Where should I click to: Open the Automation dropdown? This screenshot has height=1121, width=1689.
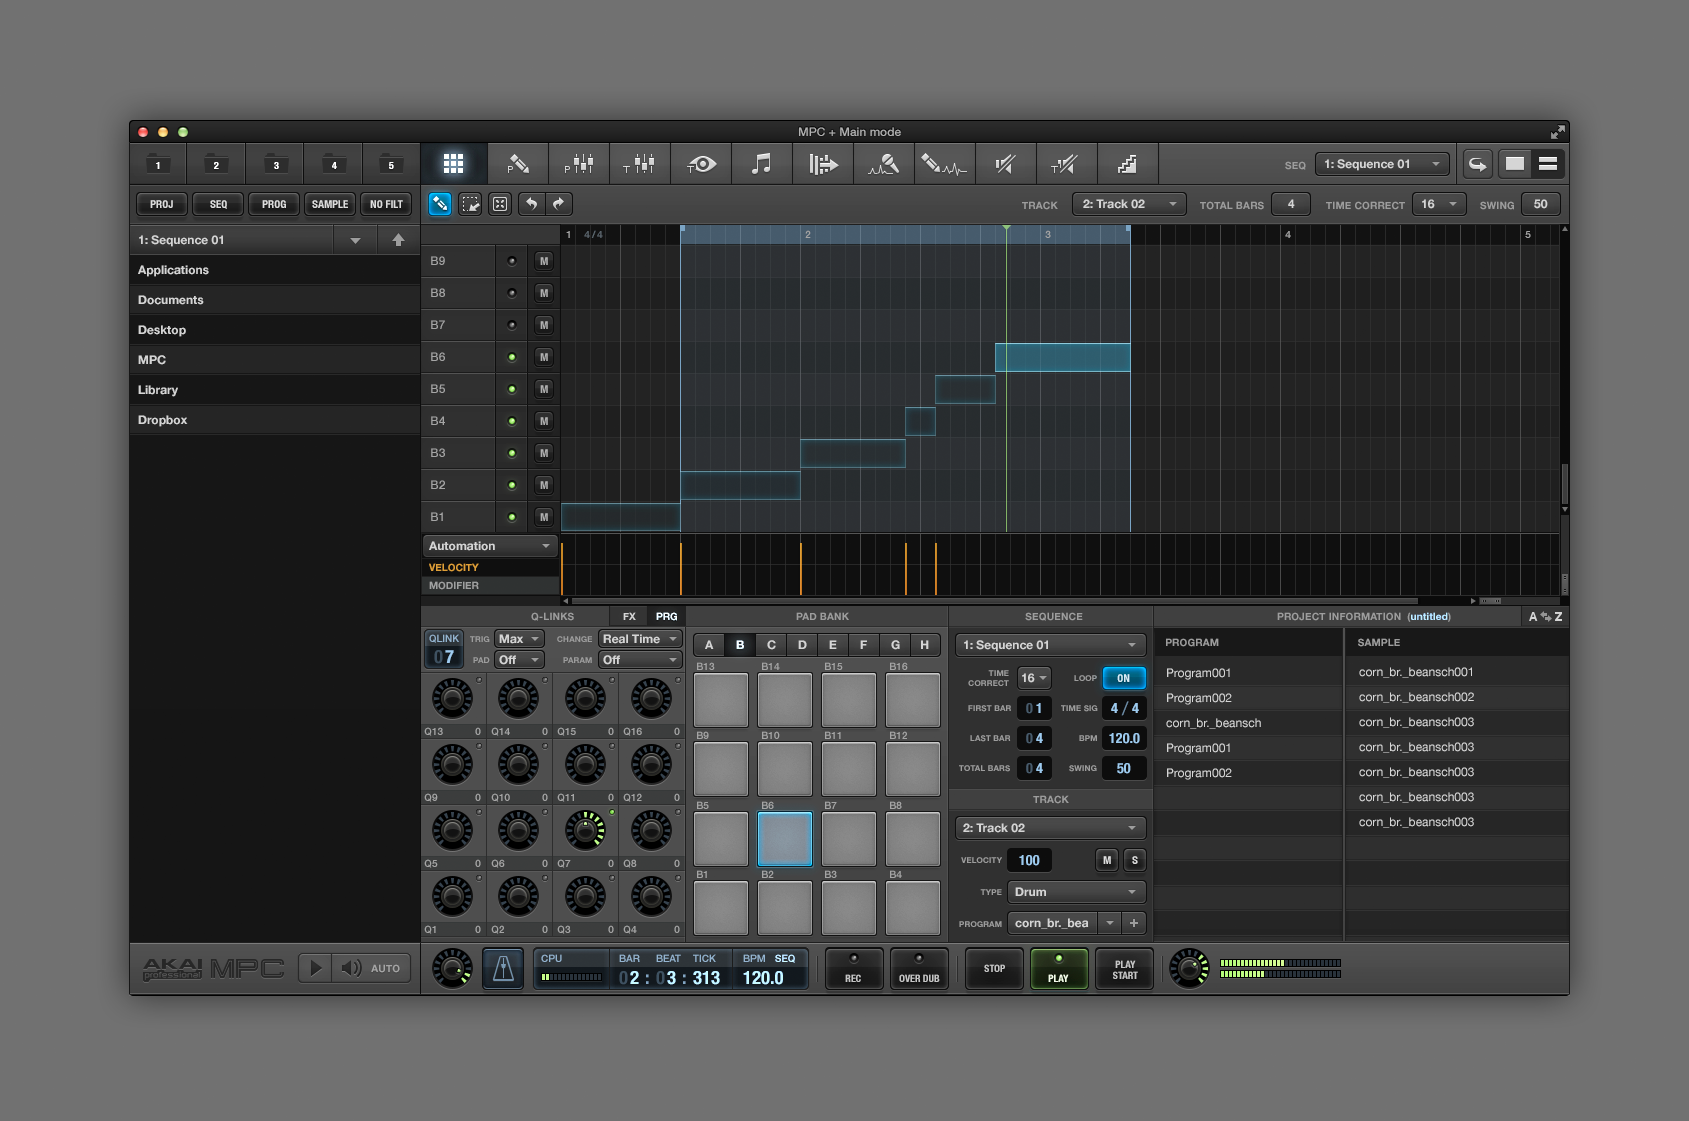(x=490, y=546)
